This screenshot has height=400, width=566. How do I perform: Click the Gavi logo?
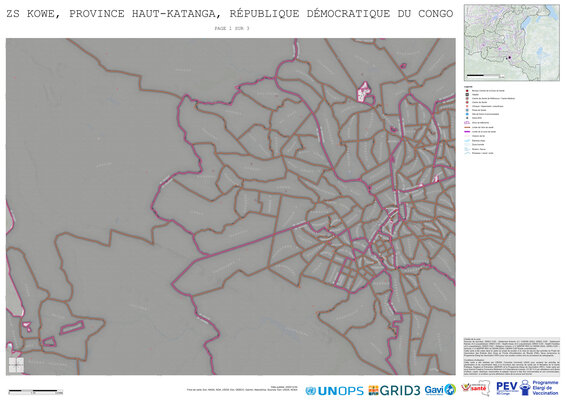(x=440, y=390)
